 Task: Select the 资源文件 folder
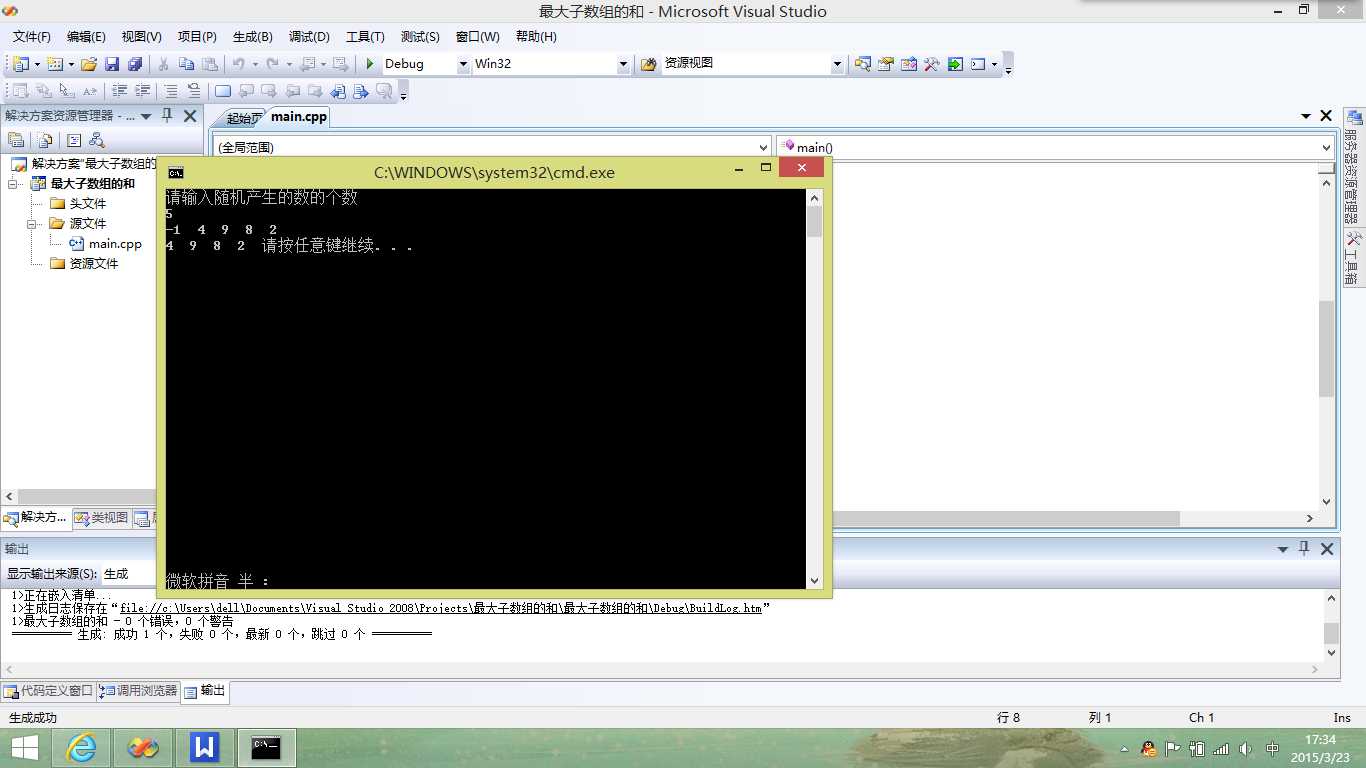pos(84,264)
